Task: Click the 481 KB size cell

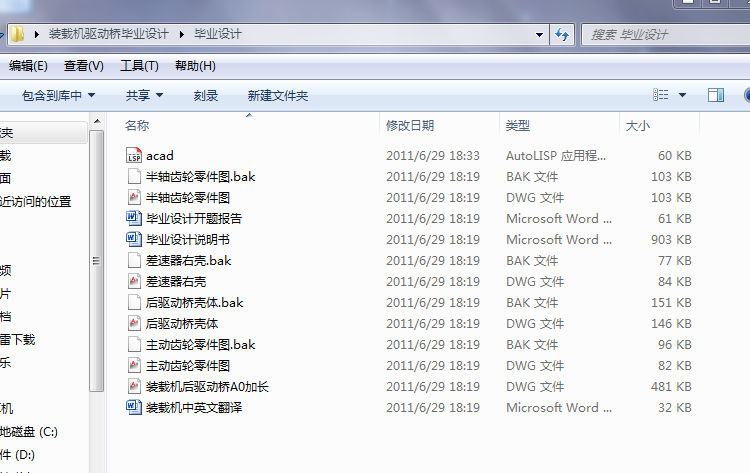Action: pyautogui.click(x=671, y=386)
